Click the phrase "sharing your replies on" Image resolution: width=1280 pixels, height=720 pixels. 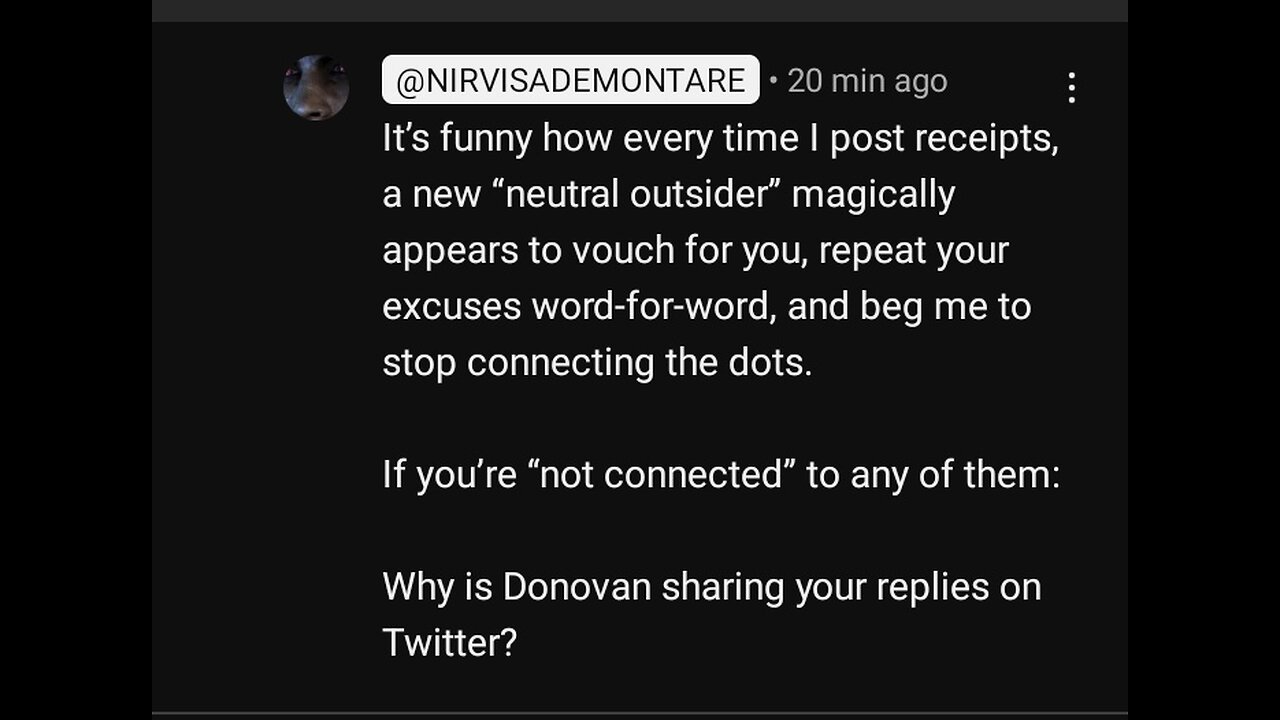[x=852, y=587]
